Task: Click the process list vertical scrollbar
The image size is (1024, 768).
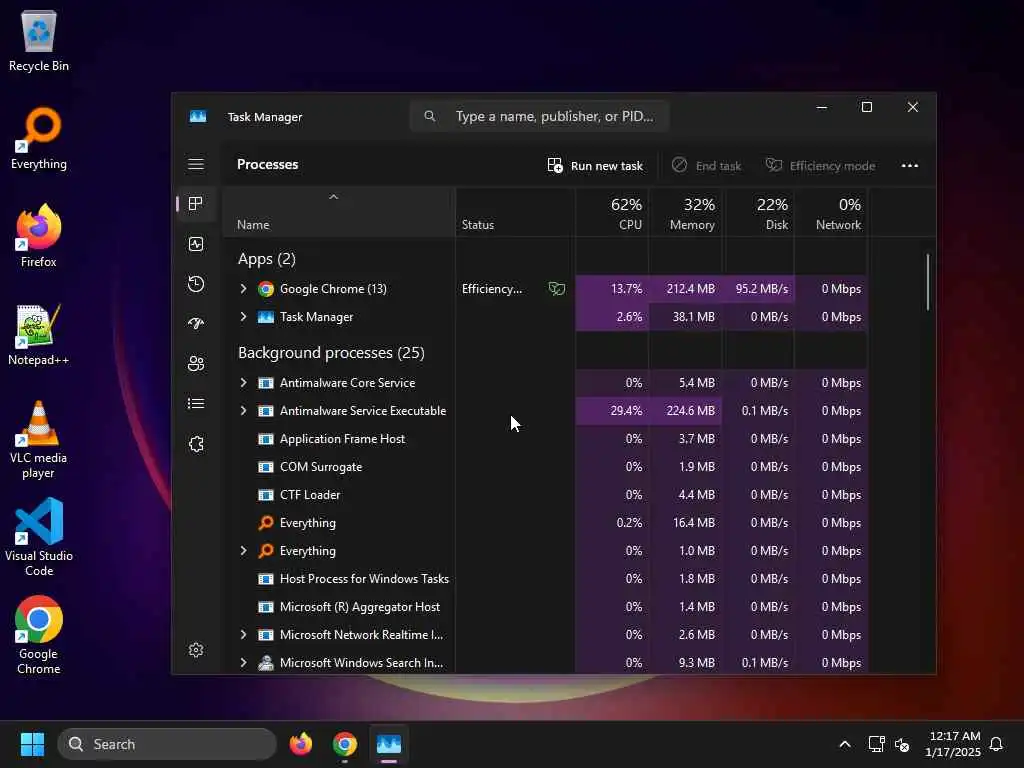Action: (927, 282)
